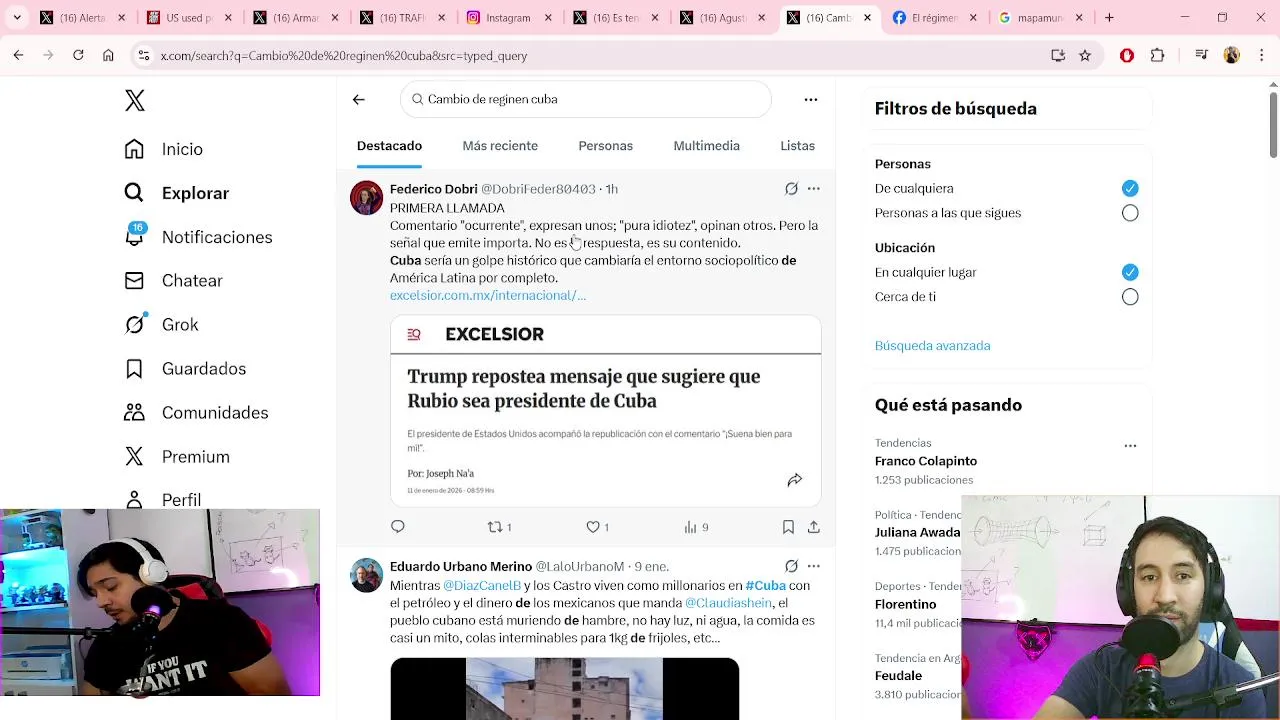Open @Claudiashein mention
This screenshot has height=720, width=1280.
point(728,603)
